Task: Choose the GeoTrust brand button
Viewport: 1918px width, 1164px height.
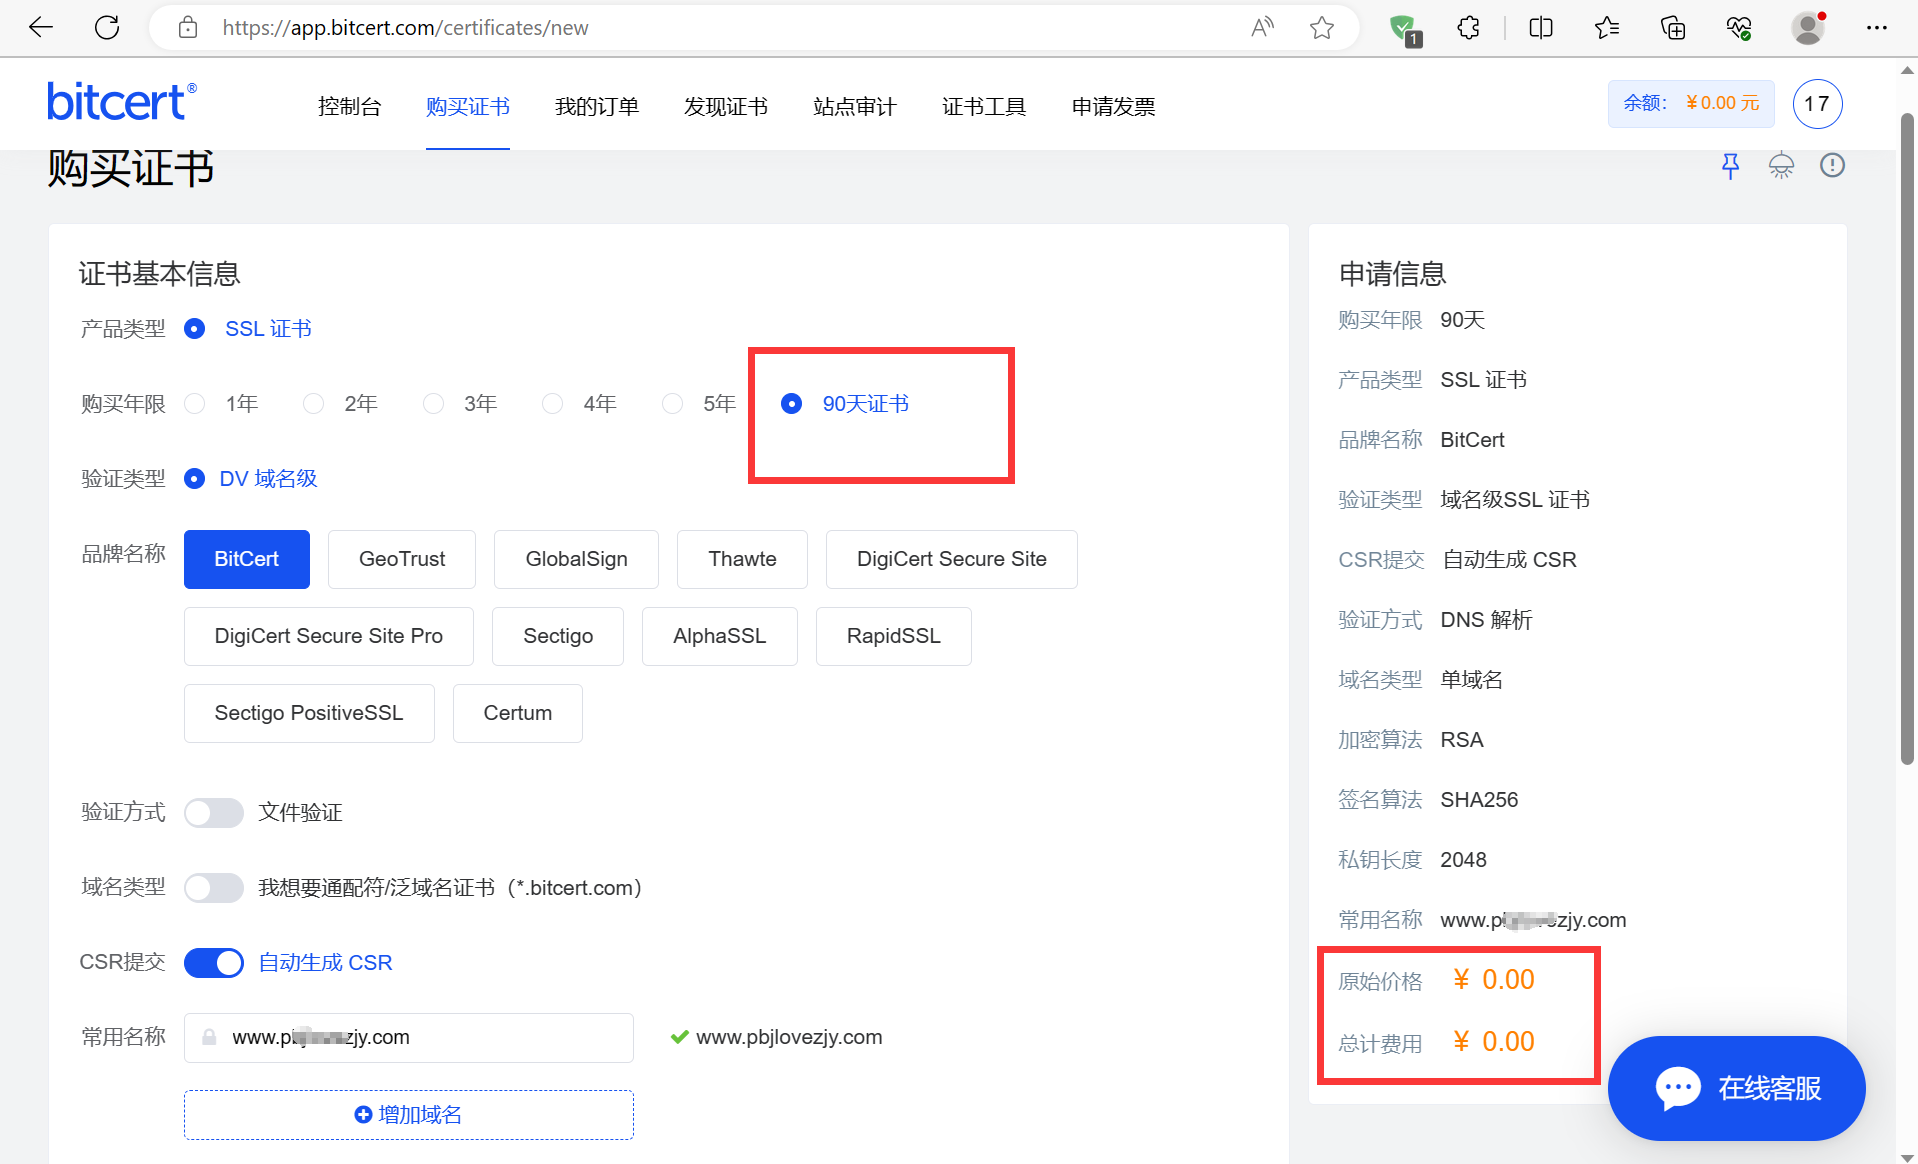Action: (402, 559)
